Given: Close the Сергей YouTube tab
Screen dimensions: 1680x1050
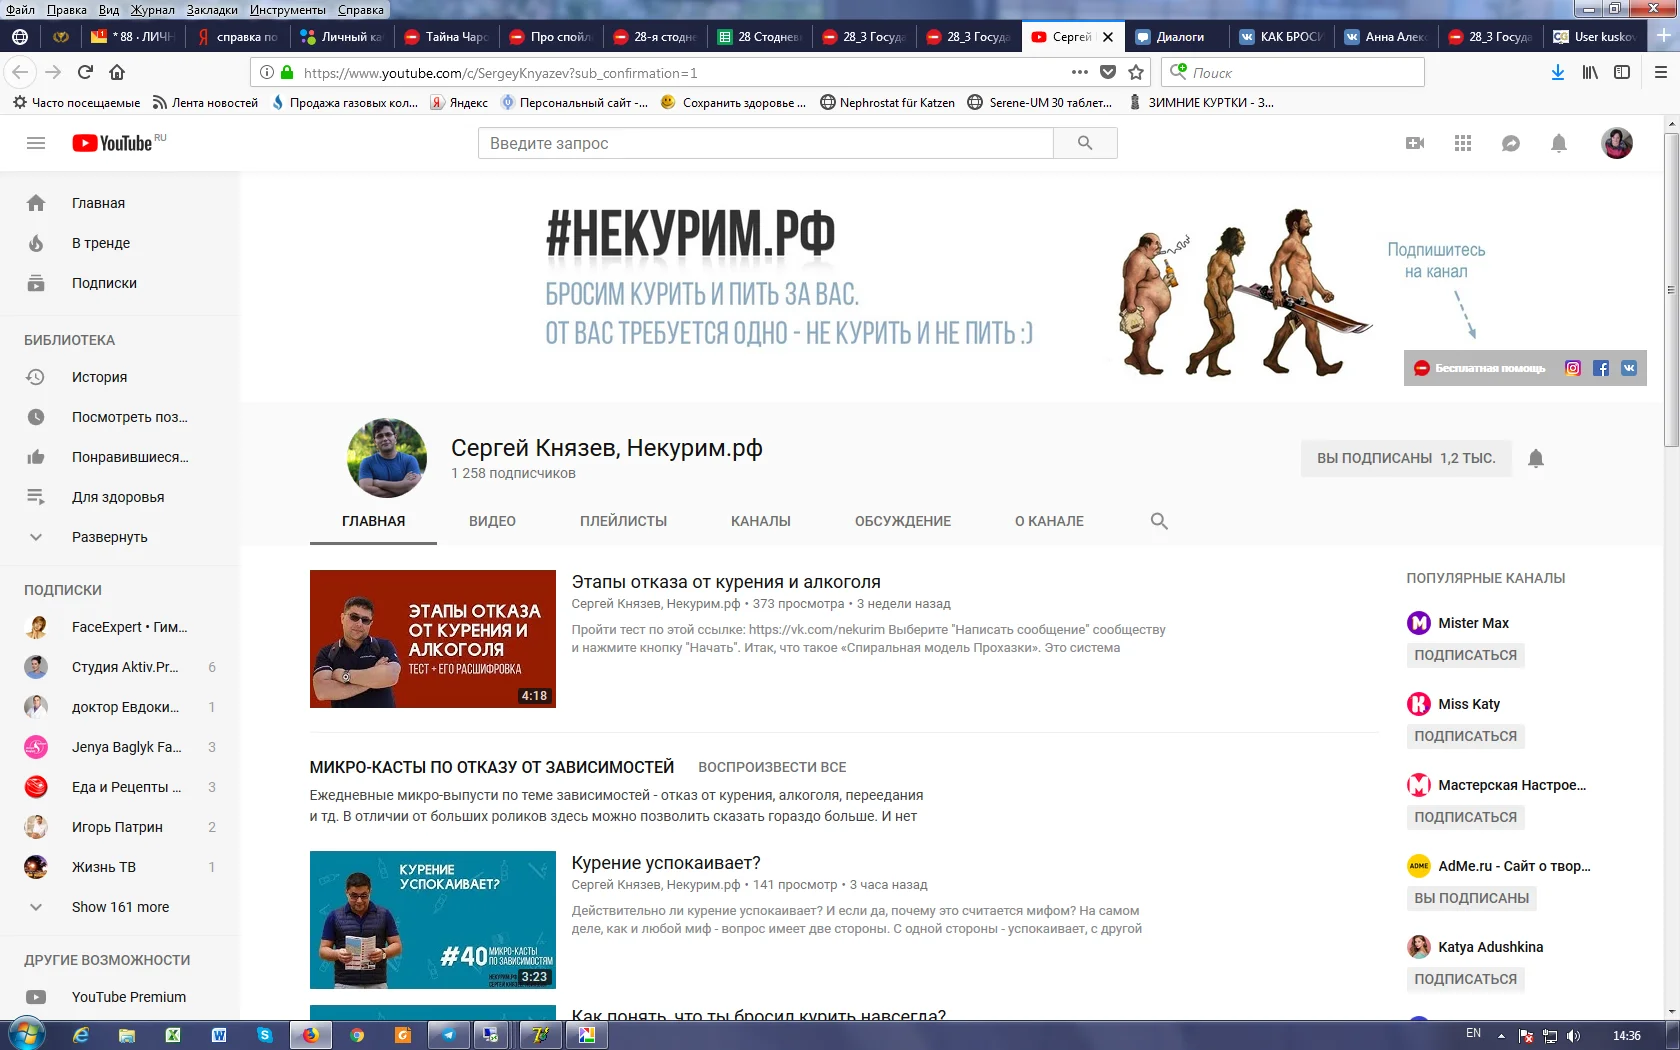Looking at the screenshot, I should [1108, 37].
